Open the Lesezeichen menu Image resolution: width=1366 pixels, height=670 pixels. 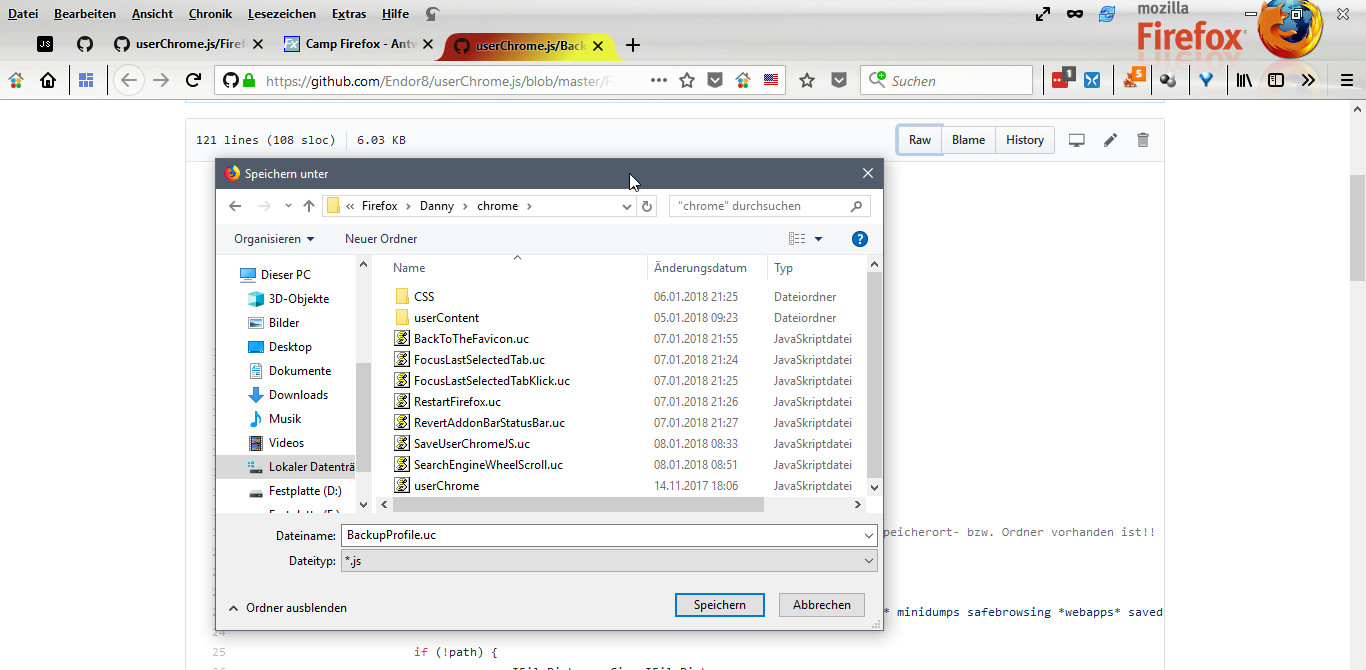281,14
